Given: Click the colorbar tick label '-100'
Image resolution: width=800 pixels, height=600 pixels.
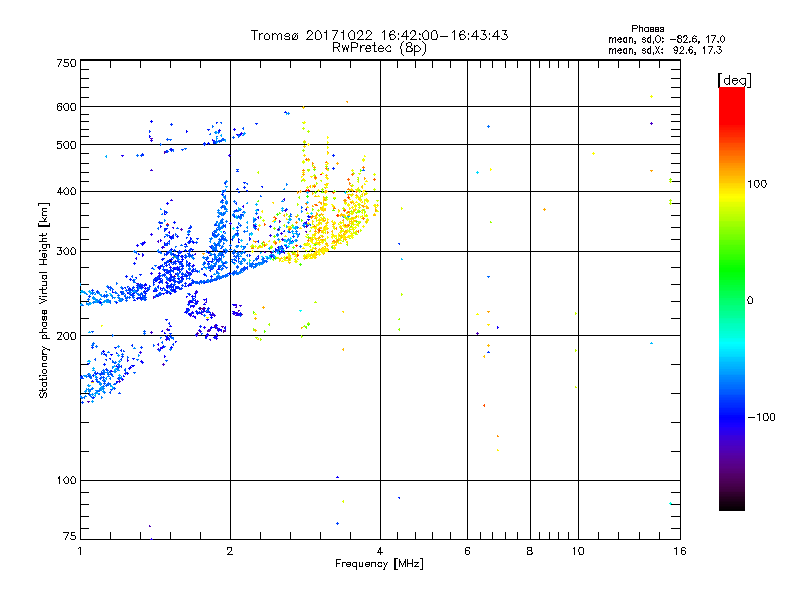Looking at the screenshot, I should point(761,417).
